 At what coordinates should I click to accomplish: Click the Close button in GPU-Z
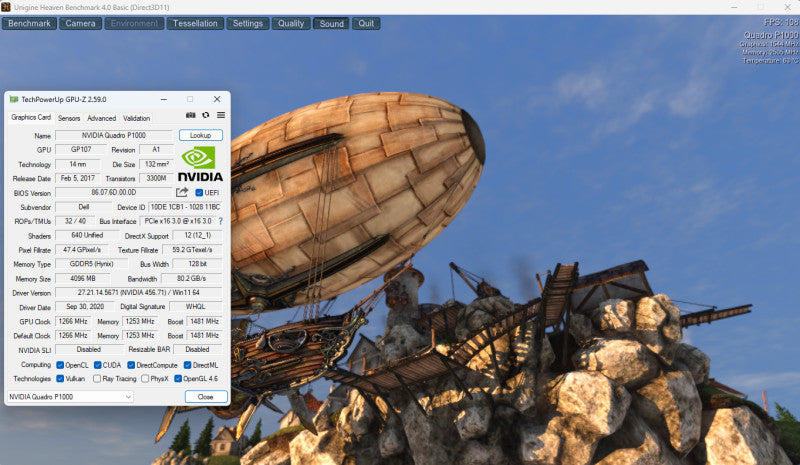coord(206,397)
